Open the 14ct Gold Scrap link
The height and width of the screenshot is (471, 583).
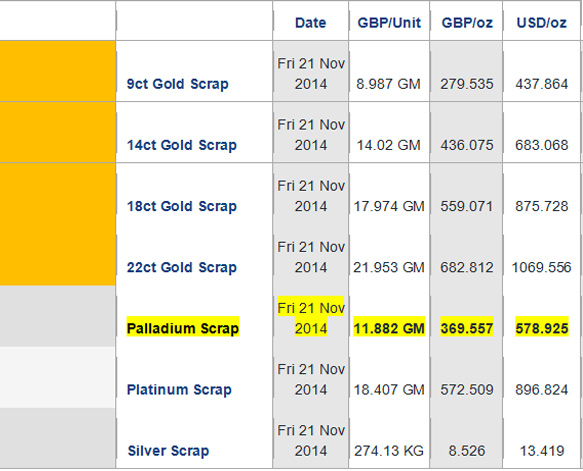(182, 145)
